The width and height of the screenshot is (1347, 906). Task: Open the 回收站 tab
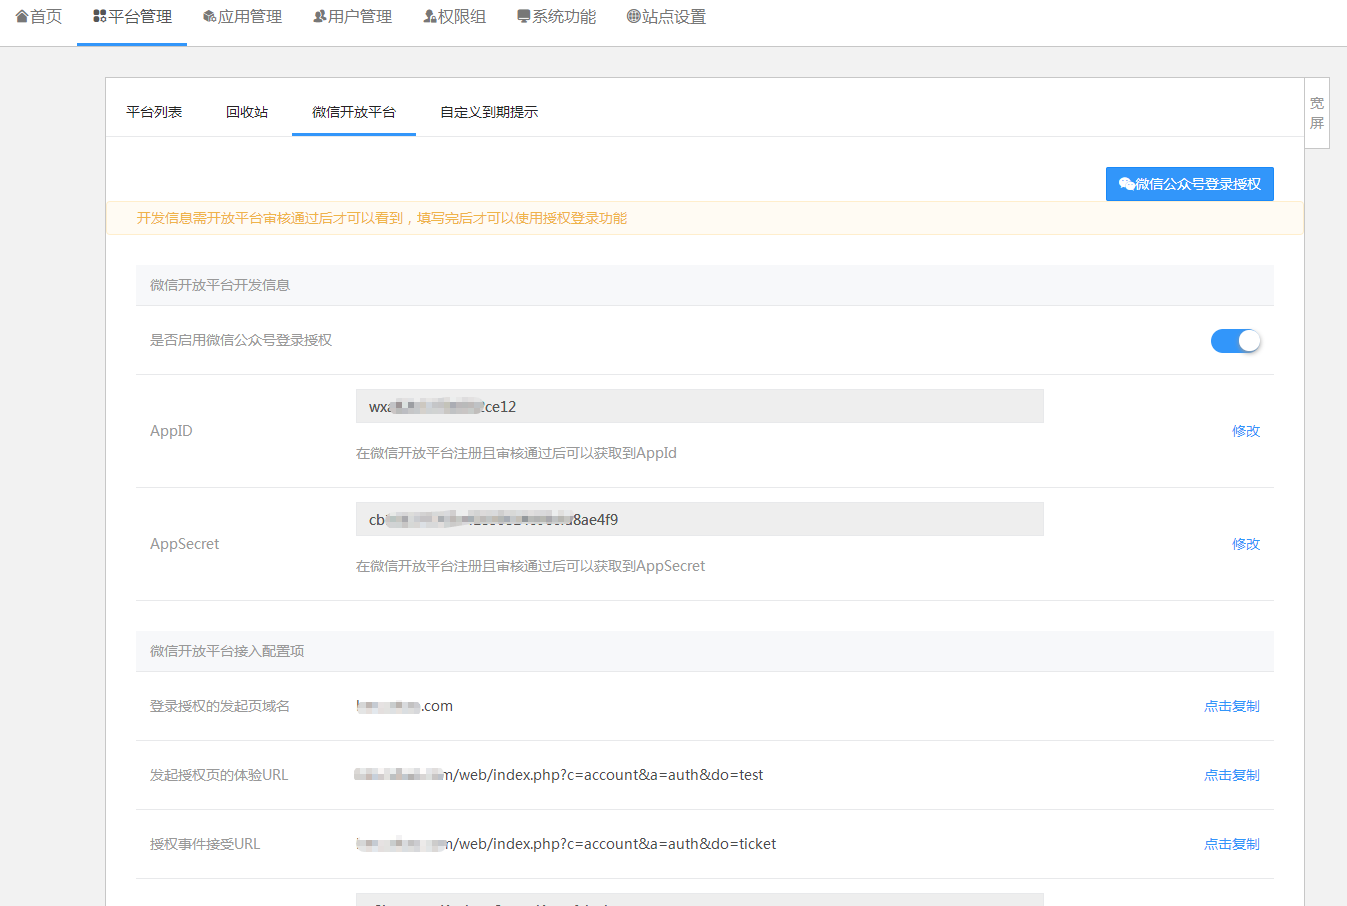[246, 112]
